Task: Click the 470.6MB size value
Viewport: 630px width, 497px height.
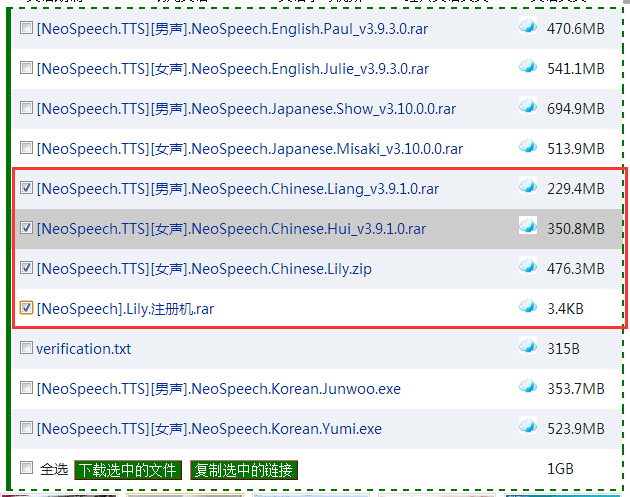Action: [576, 29]
